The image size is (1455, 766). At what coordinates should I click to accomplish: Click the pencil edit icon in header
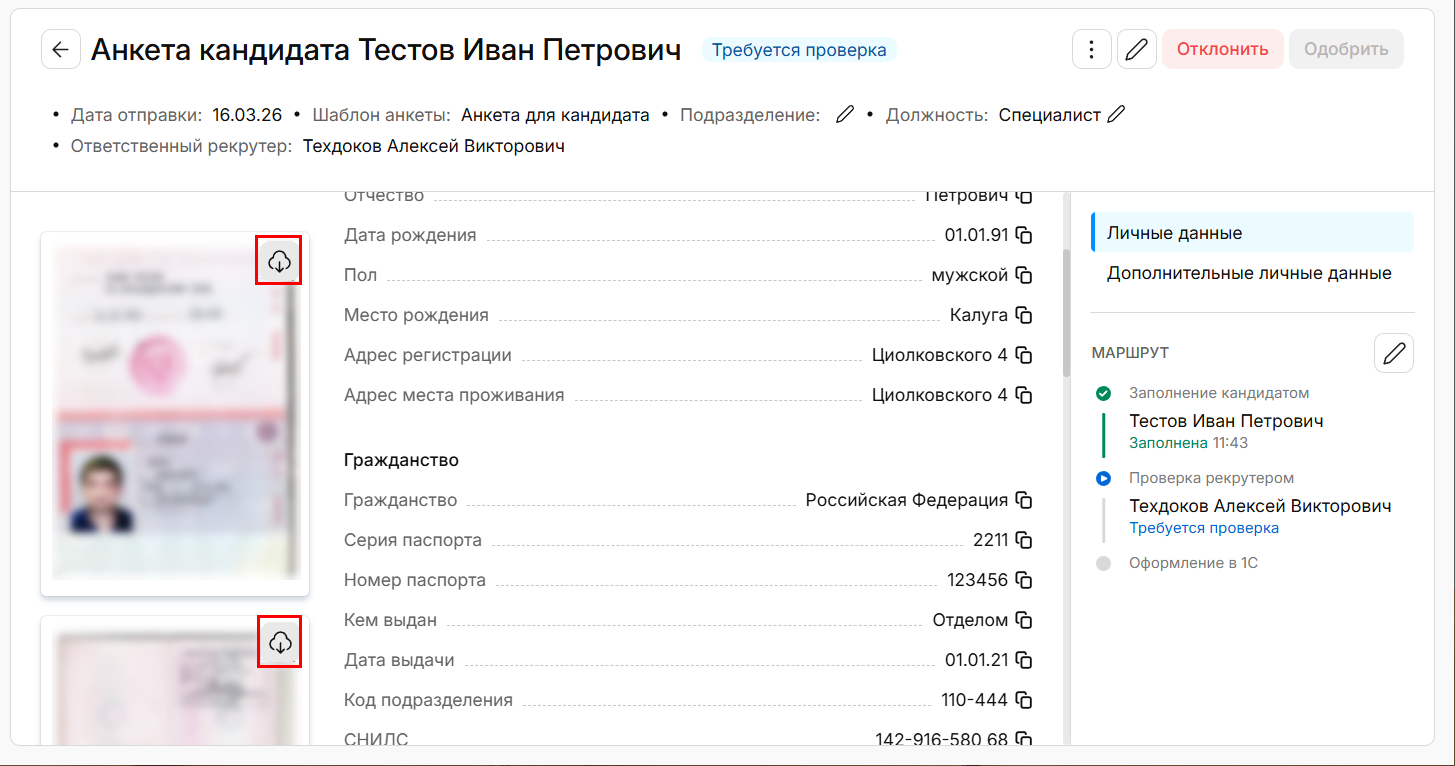coord(1136,49)
